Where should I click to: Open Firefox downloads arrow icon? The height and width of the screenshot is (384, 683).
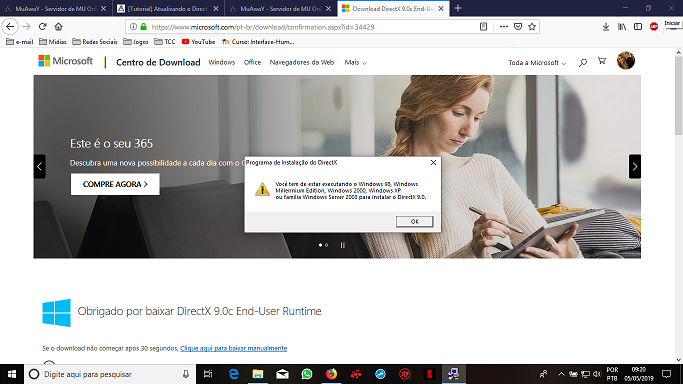(x=605, y=27)
